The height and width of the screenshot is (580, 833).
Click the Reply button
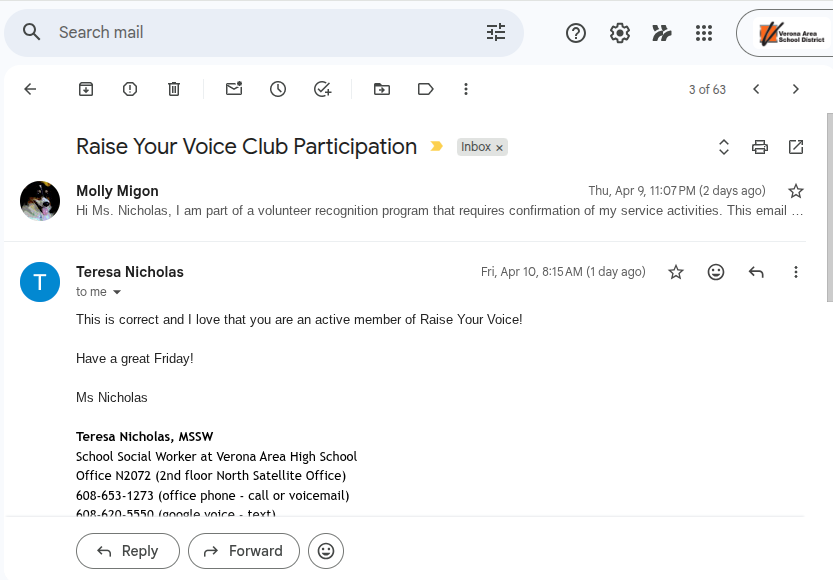128,551
